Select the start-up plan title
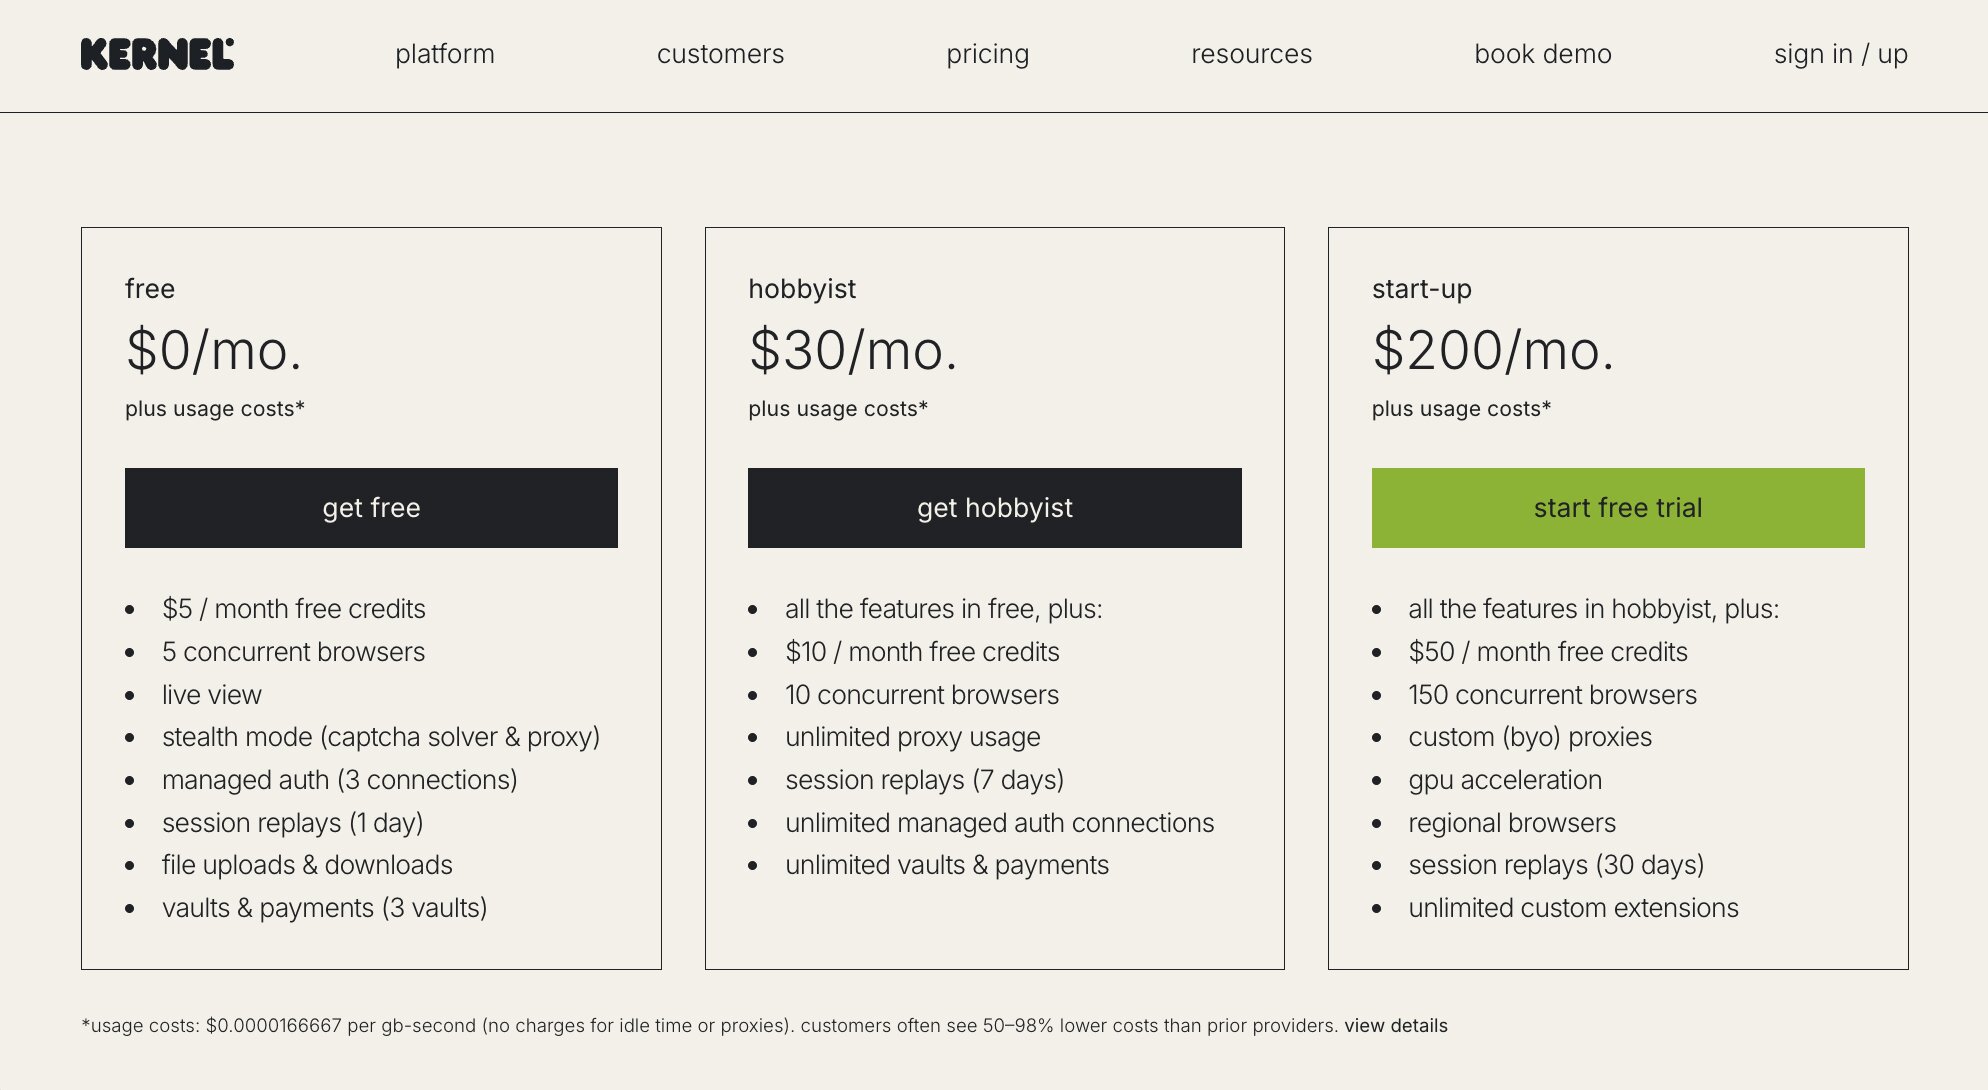 [1421, 289]
